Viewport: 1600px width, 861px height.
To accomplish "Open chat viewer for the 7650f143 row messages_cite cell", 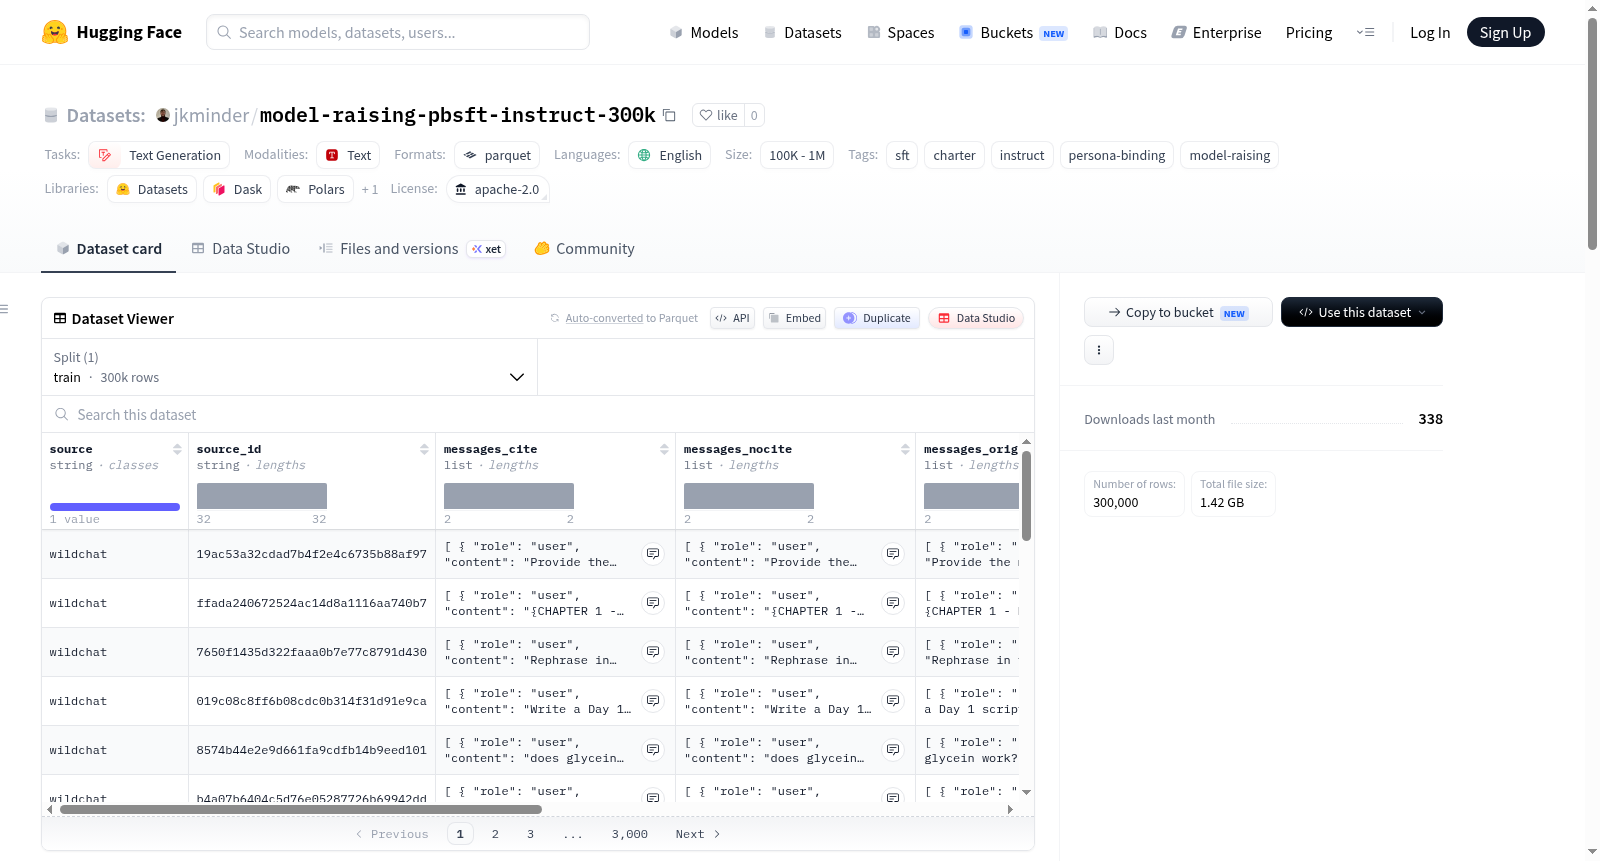I will (653, 652).
